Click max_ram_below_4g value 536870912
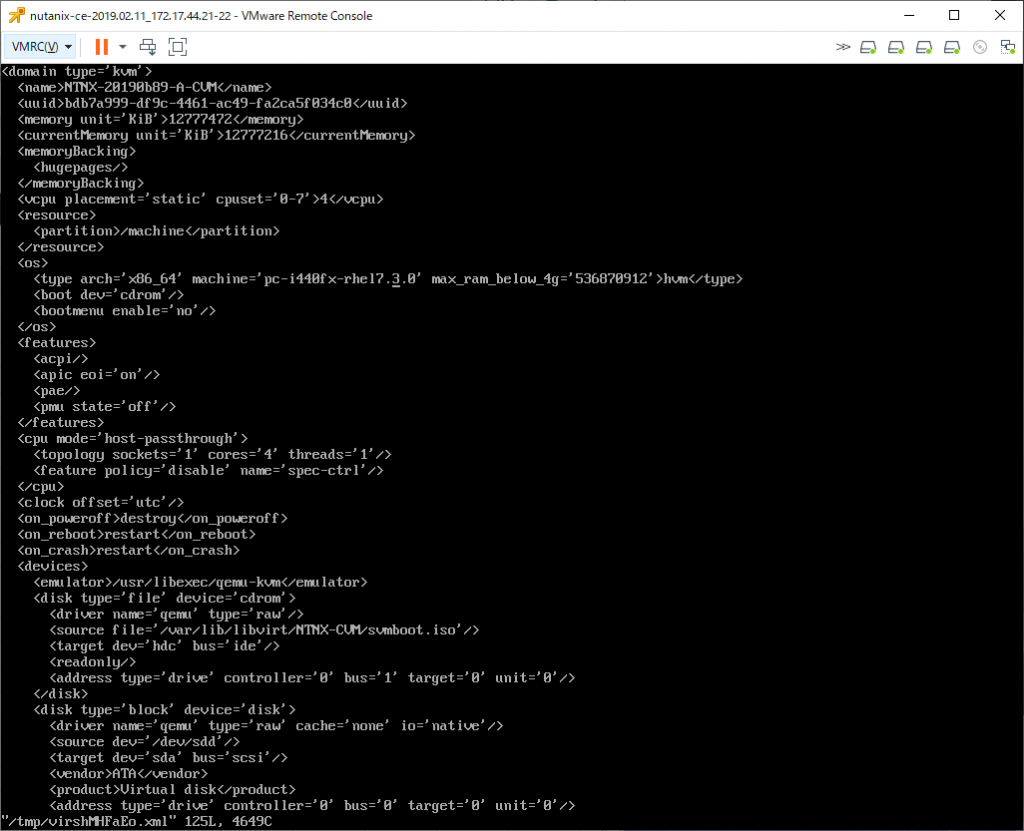 (x=611, y=279)
